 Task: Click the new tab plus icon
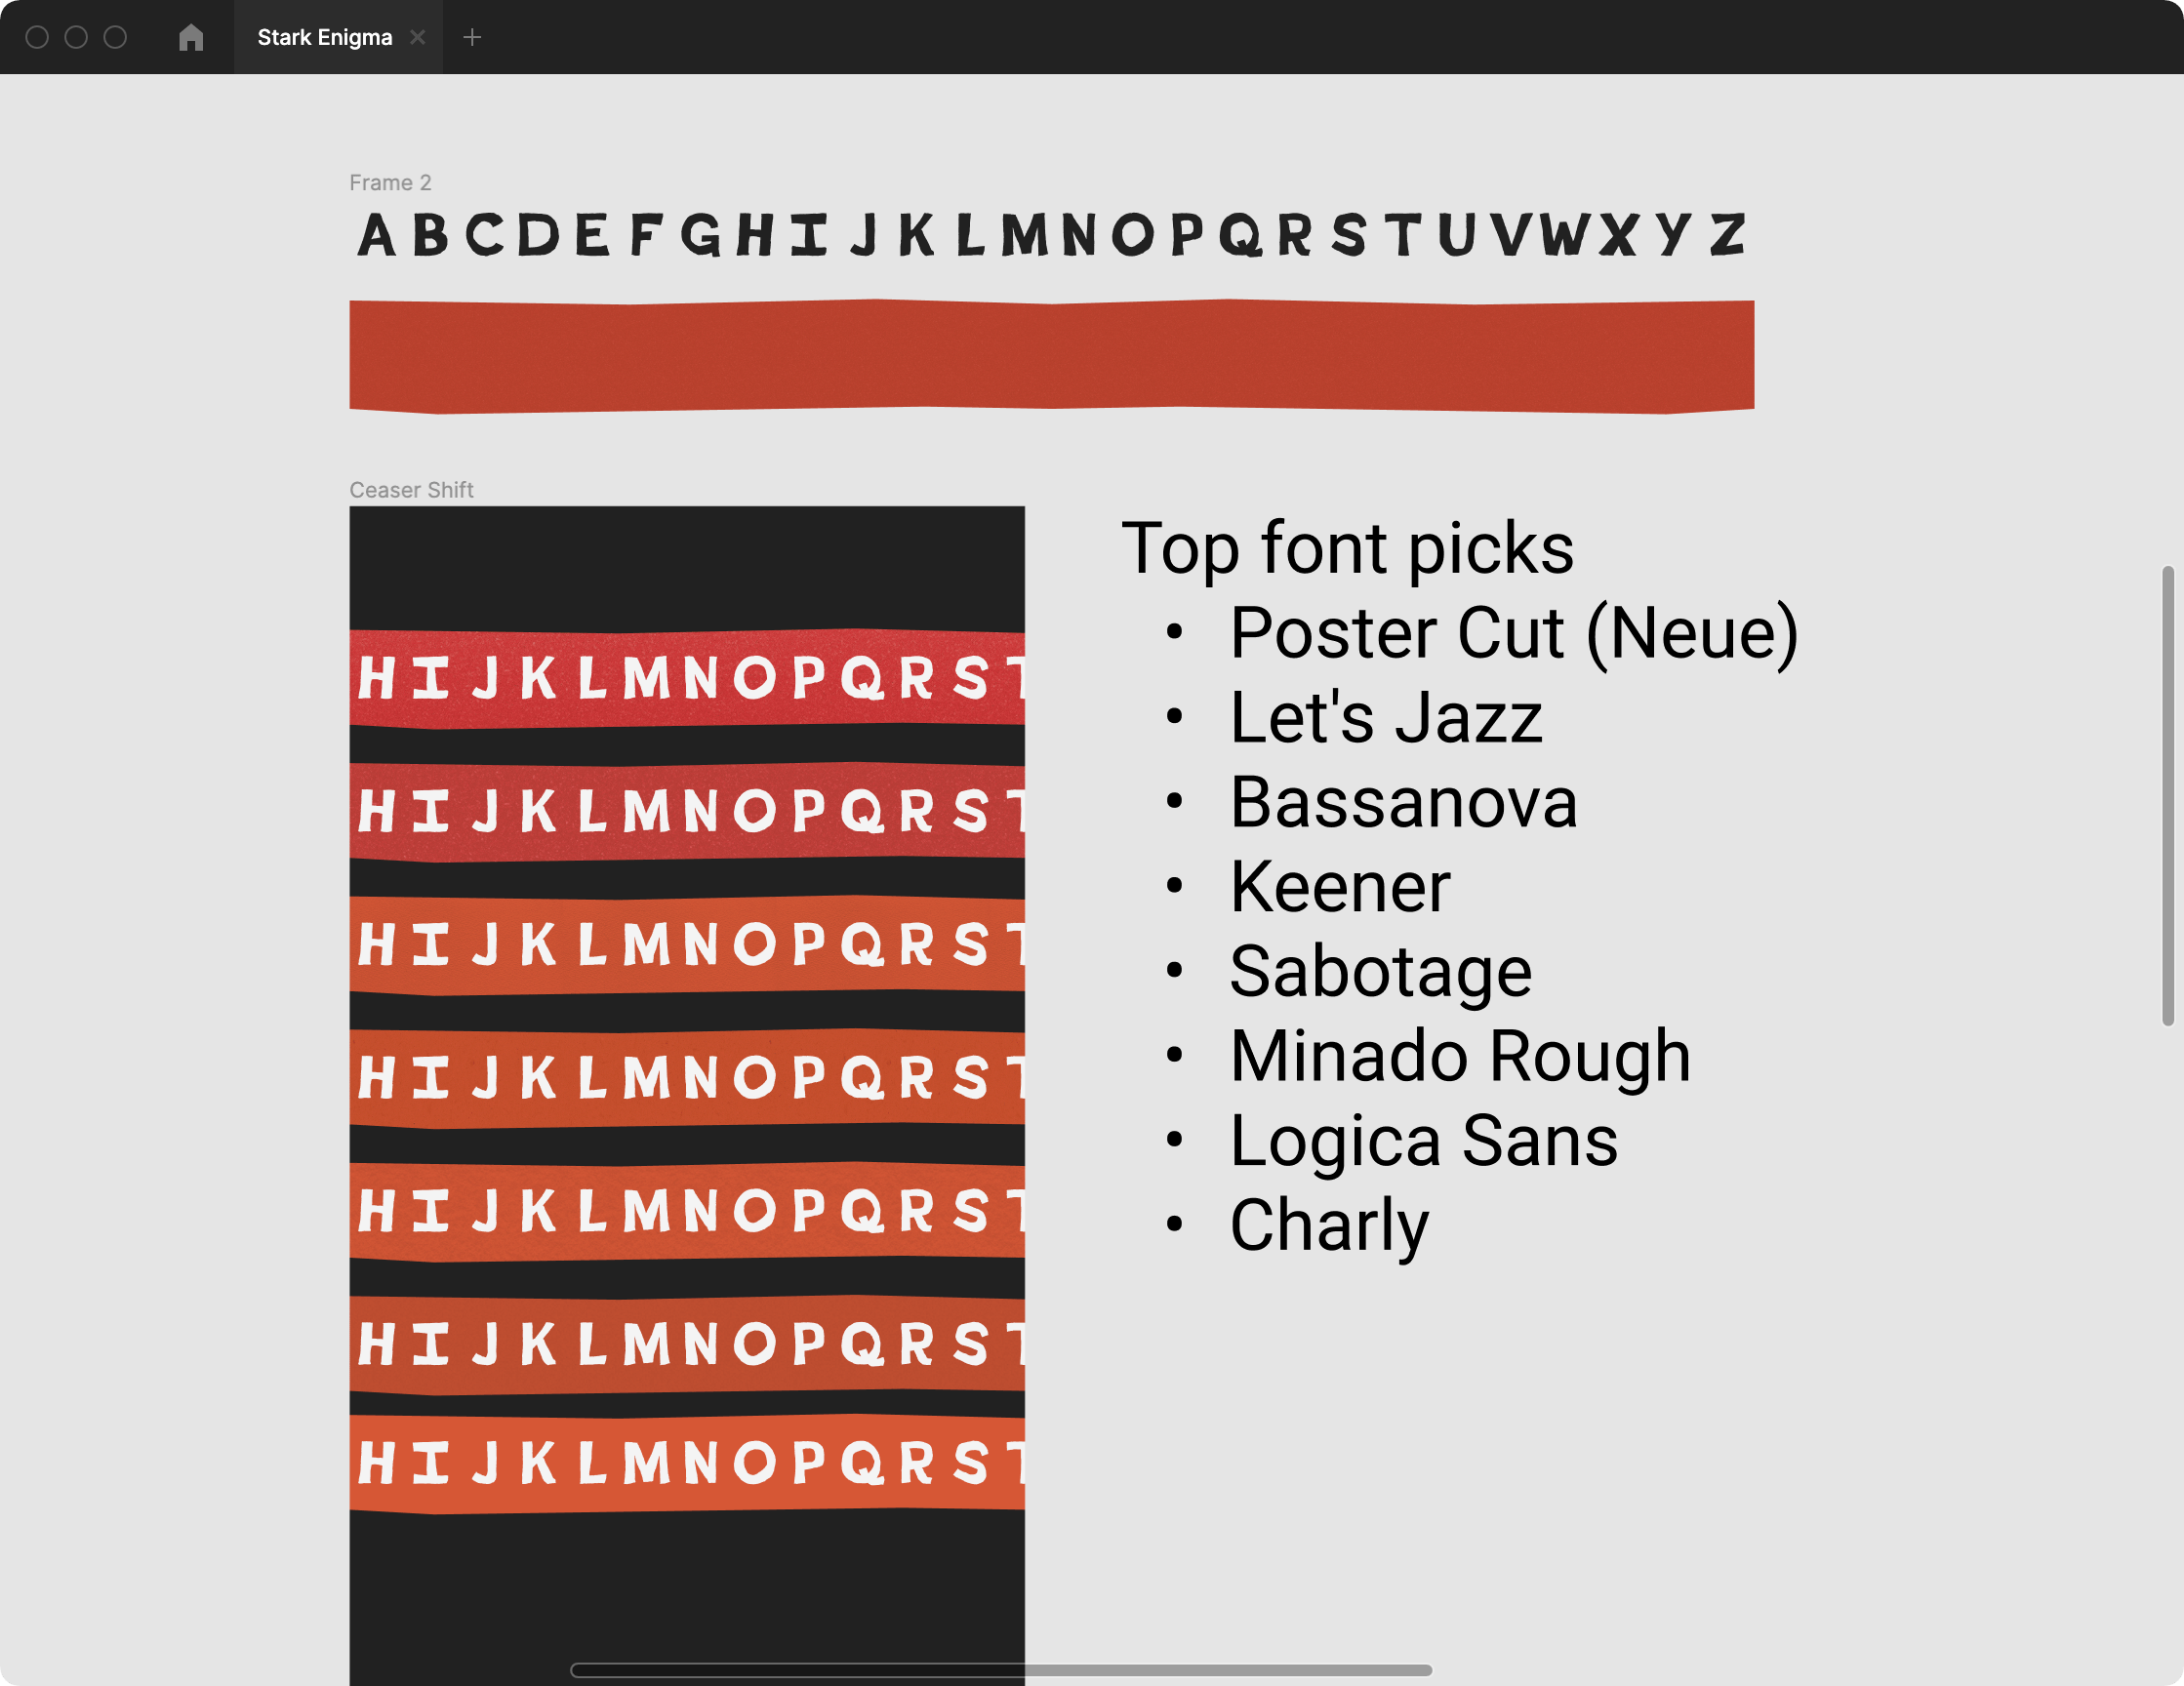tap(471, 32)
